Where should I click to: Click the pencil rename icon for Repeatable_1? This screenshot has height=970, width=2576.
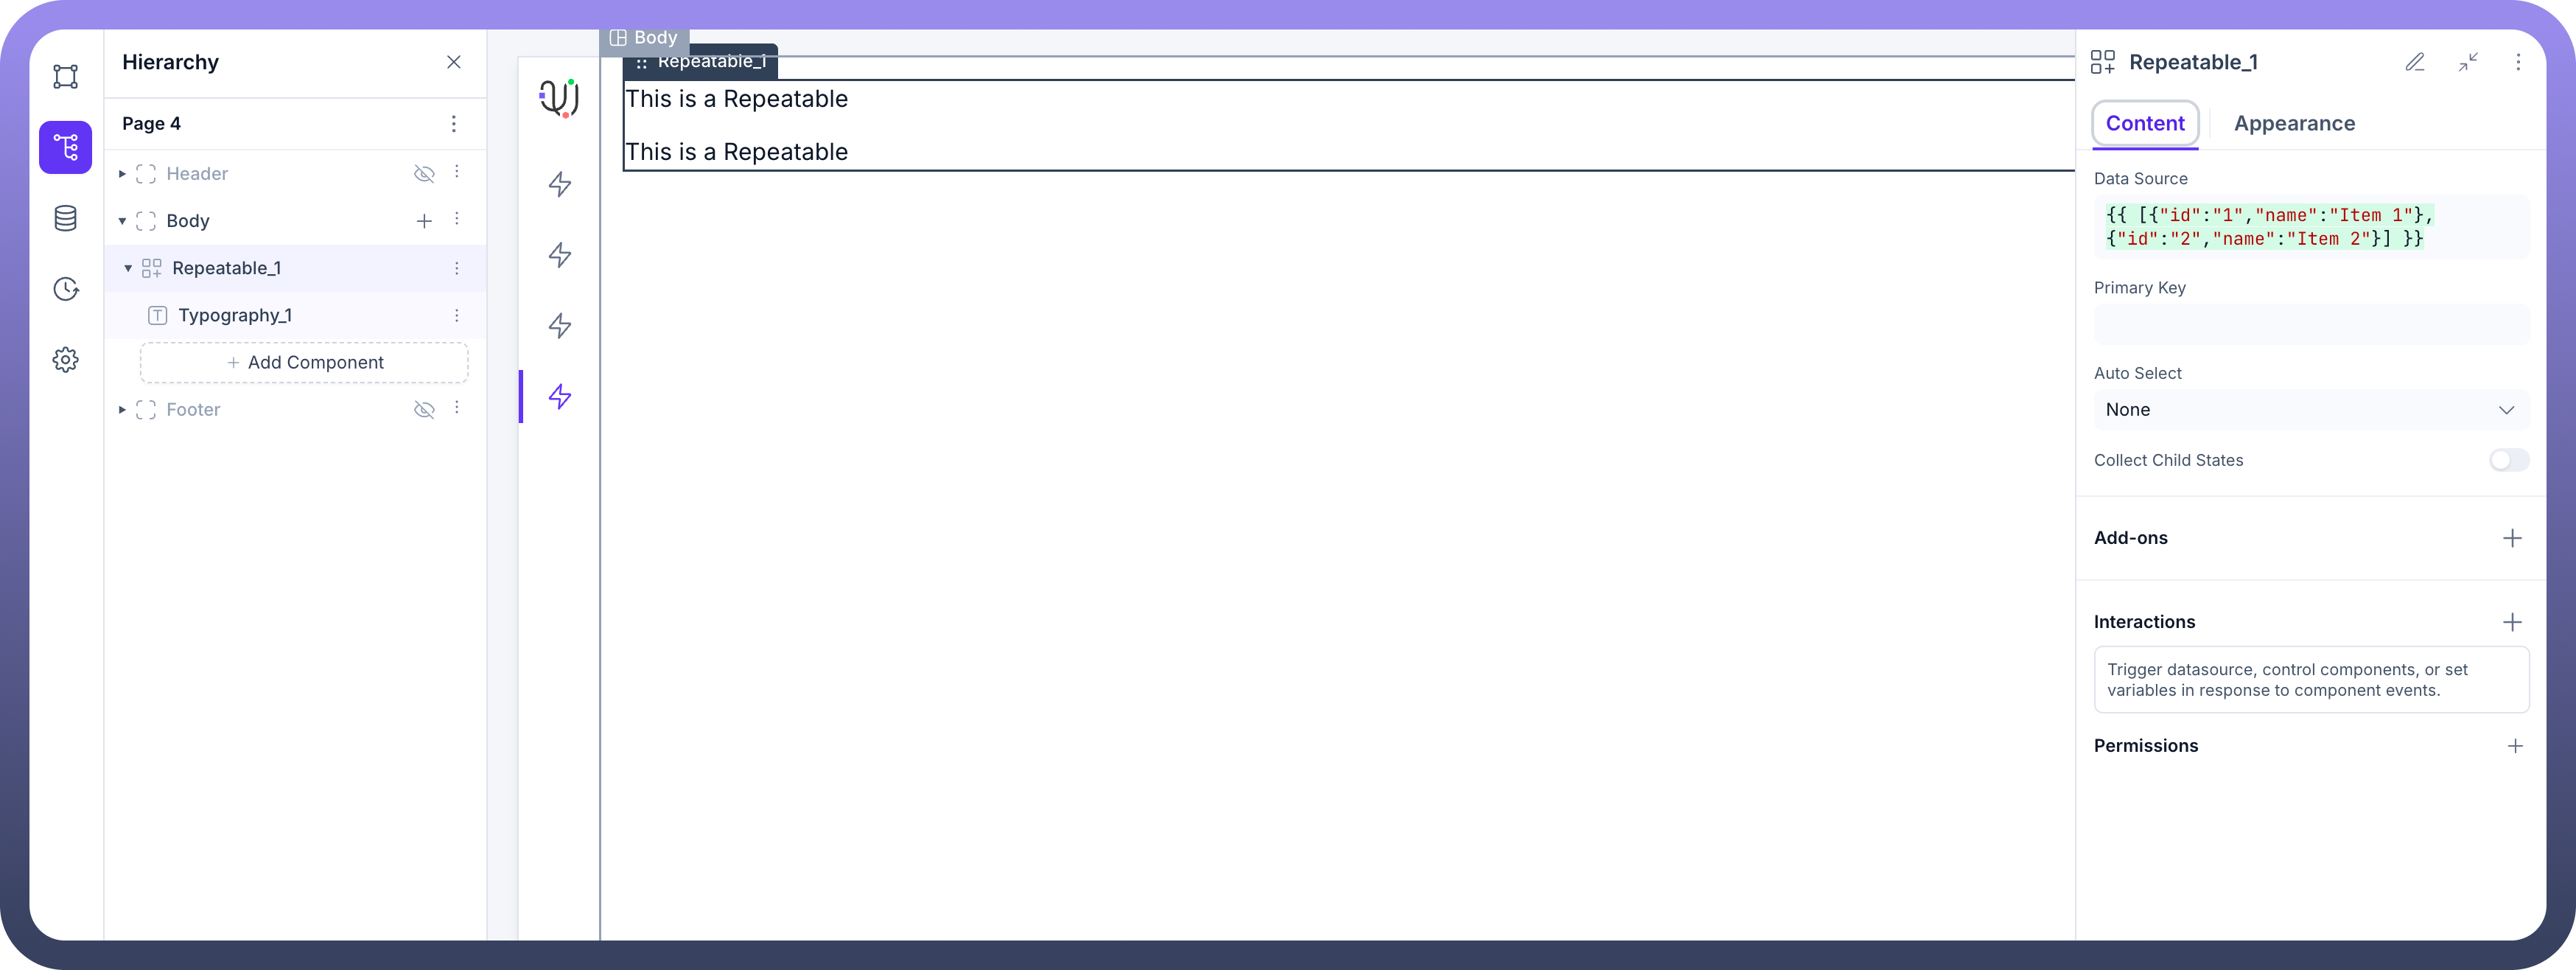pyautogui.click(x=2415, y=62)
